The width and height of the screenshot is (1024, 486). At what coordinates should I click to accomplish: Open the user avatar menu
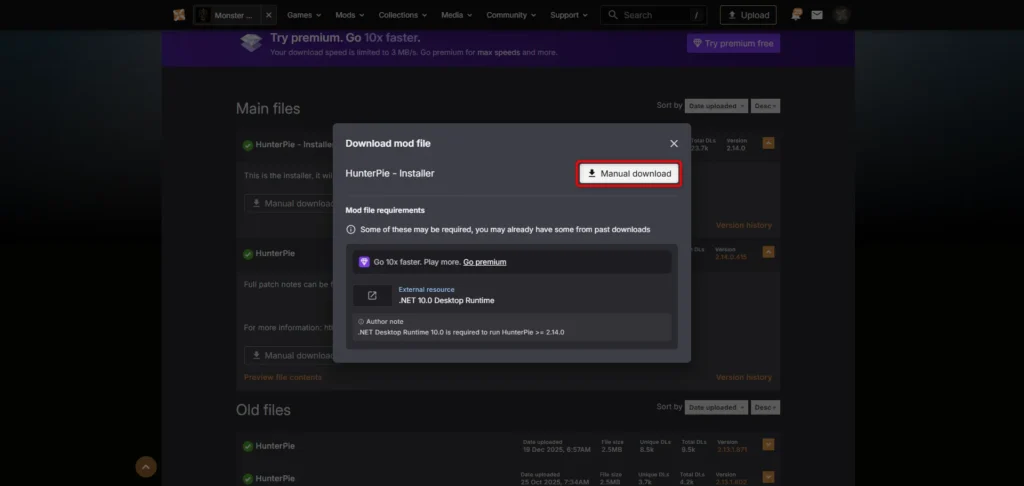[x=842, y=15]
